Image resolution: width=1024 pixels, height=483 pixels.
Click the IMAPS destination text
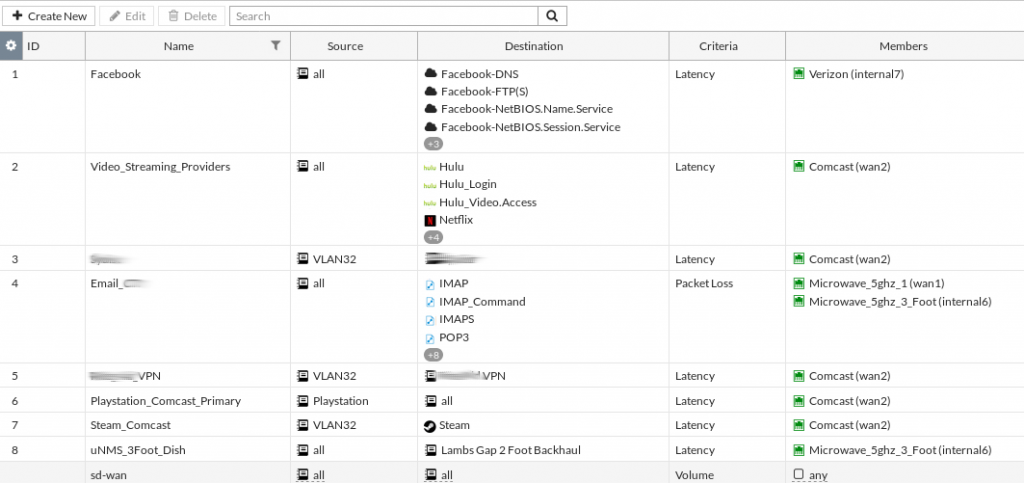(x=456, y=319)
